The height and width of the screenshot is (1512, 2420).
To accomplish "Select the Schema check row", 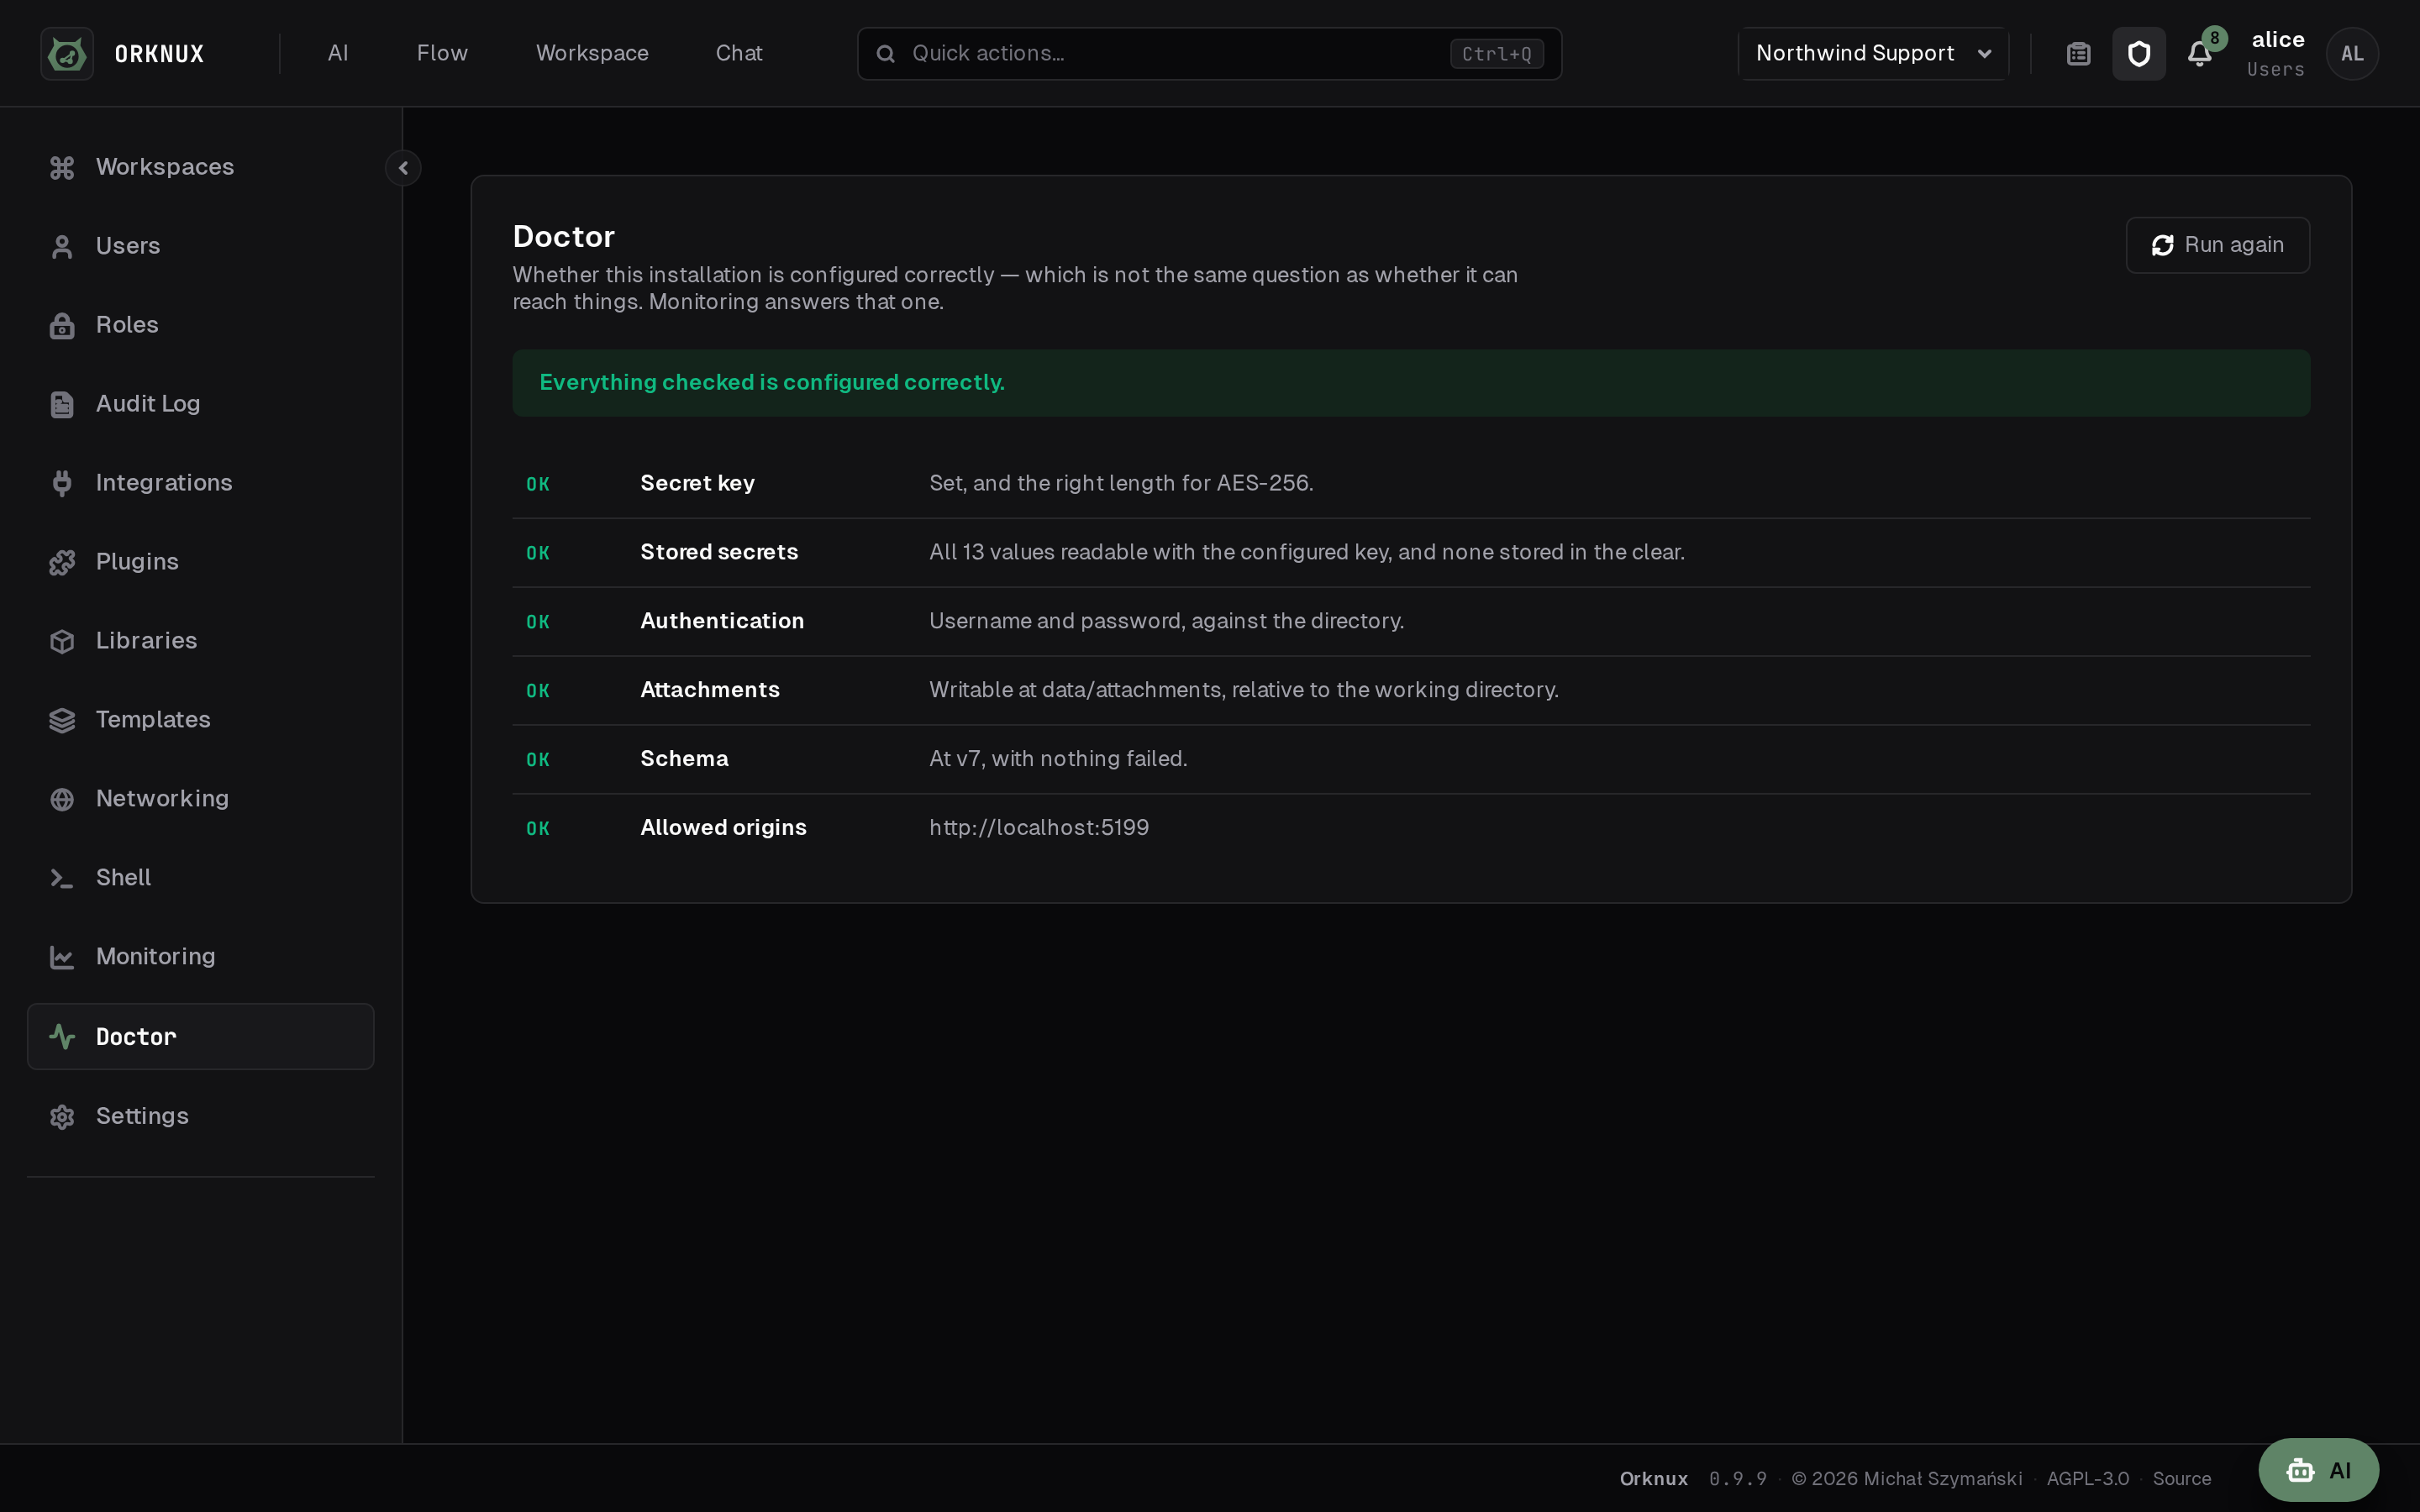I will [x=1411, y=760].
